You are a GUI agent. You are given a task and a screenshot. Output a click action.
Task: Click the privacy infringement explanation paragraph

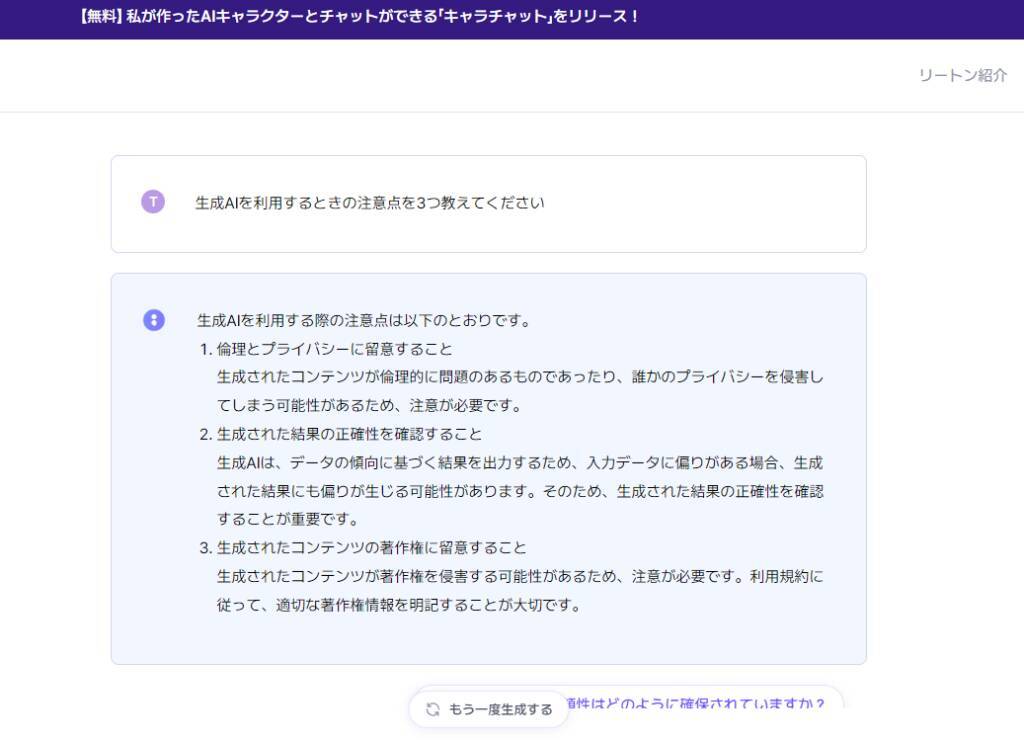519,391
